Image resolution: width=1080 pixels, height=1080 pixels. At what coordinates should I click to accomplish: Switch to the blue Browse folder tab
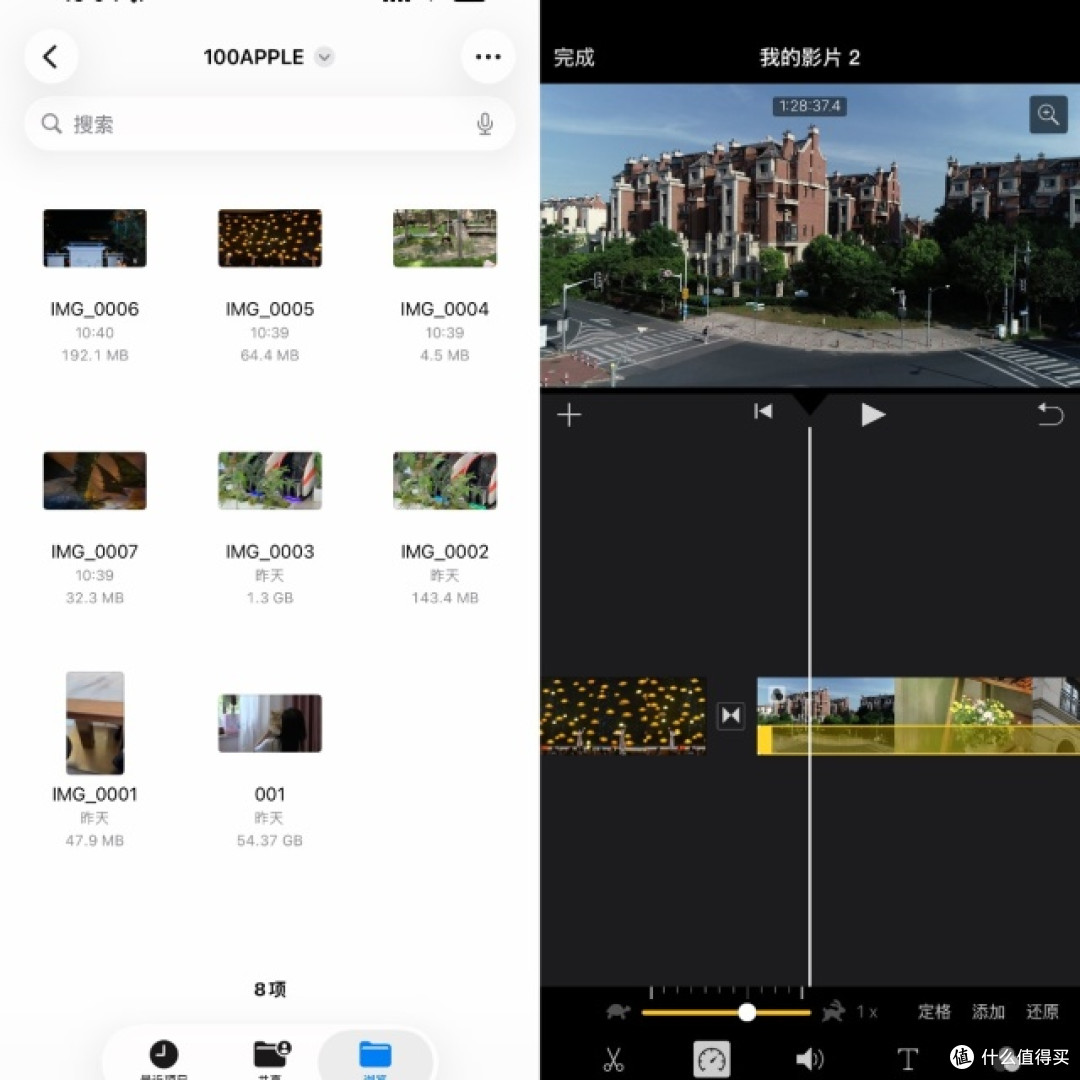coord(375,1056)
